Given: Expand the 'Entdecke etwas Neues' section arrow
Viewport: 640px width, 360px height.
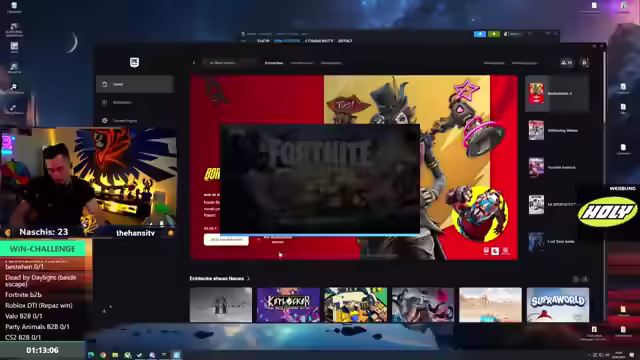Looking at the screenshot, I should [249, 278].
